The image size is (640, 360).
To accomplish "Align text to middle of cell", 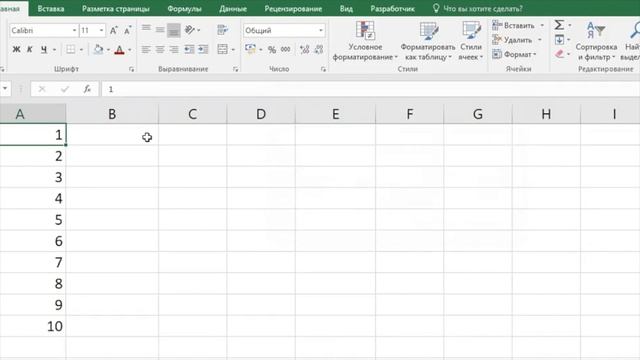I will click(160, 29).
